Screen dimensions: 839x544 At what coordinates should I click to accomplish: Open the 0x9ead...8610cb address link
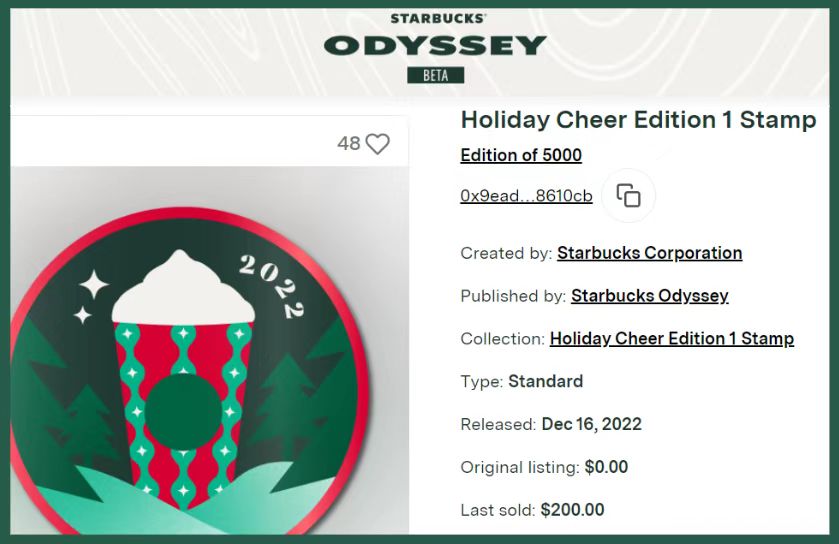pos(526,196)
